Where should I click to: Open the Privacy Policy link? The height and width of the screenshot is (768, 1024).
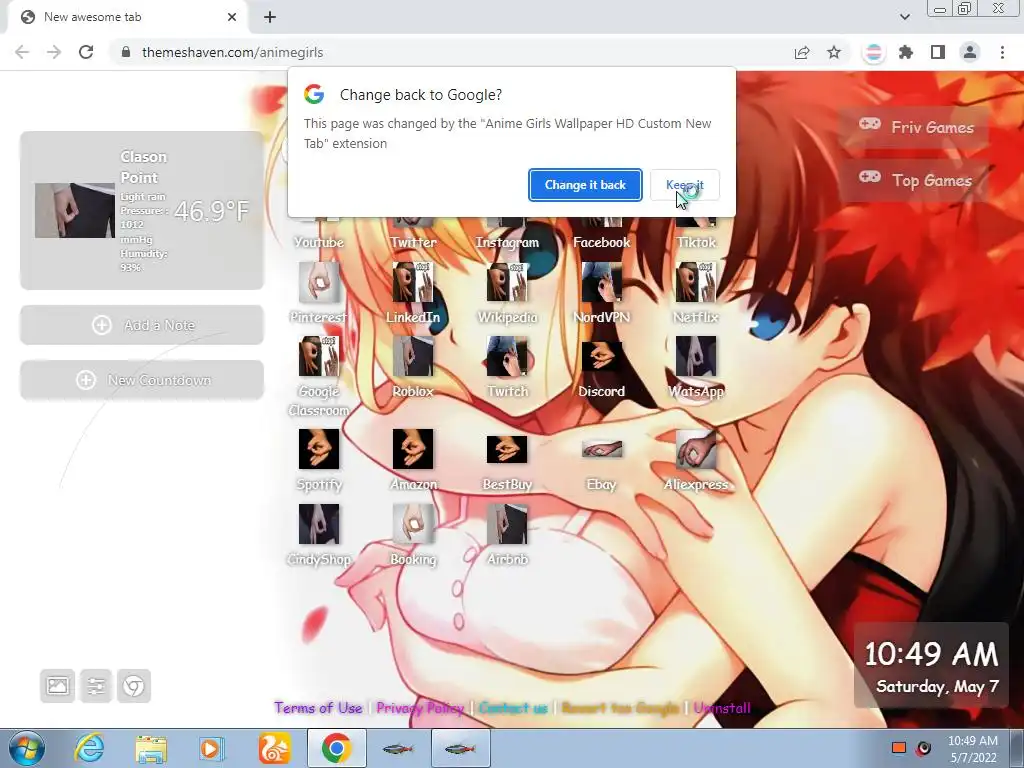click(x=420, y=708)
